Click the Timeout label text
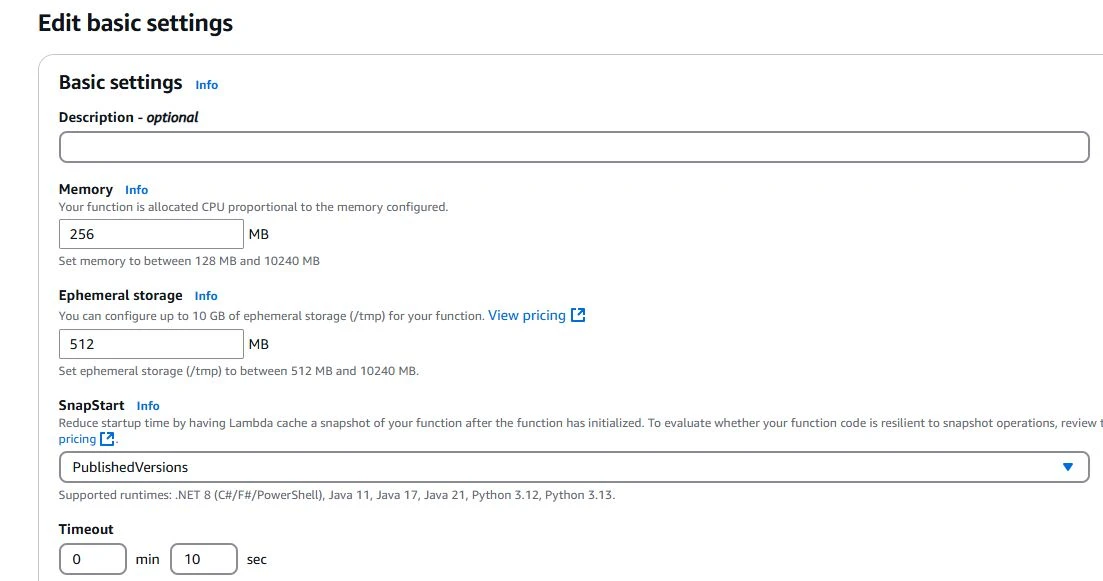The width and height of the screenshot is (1103, 581). point(86,529)
